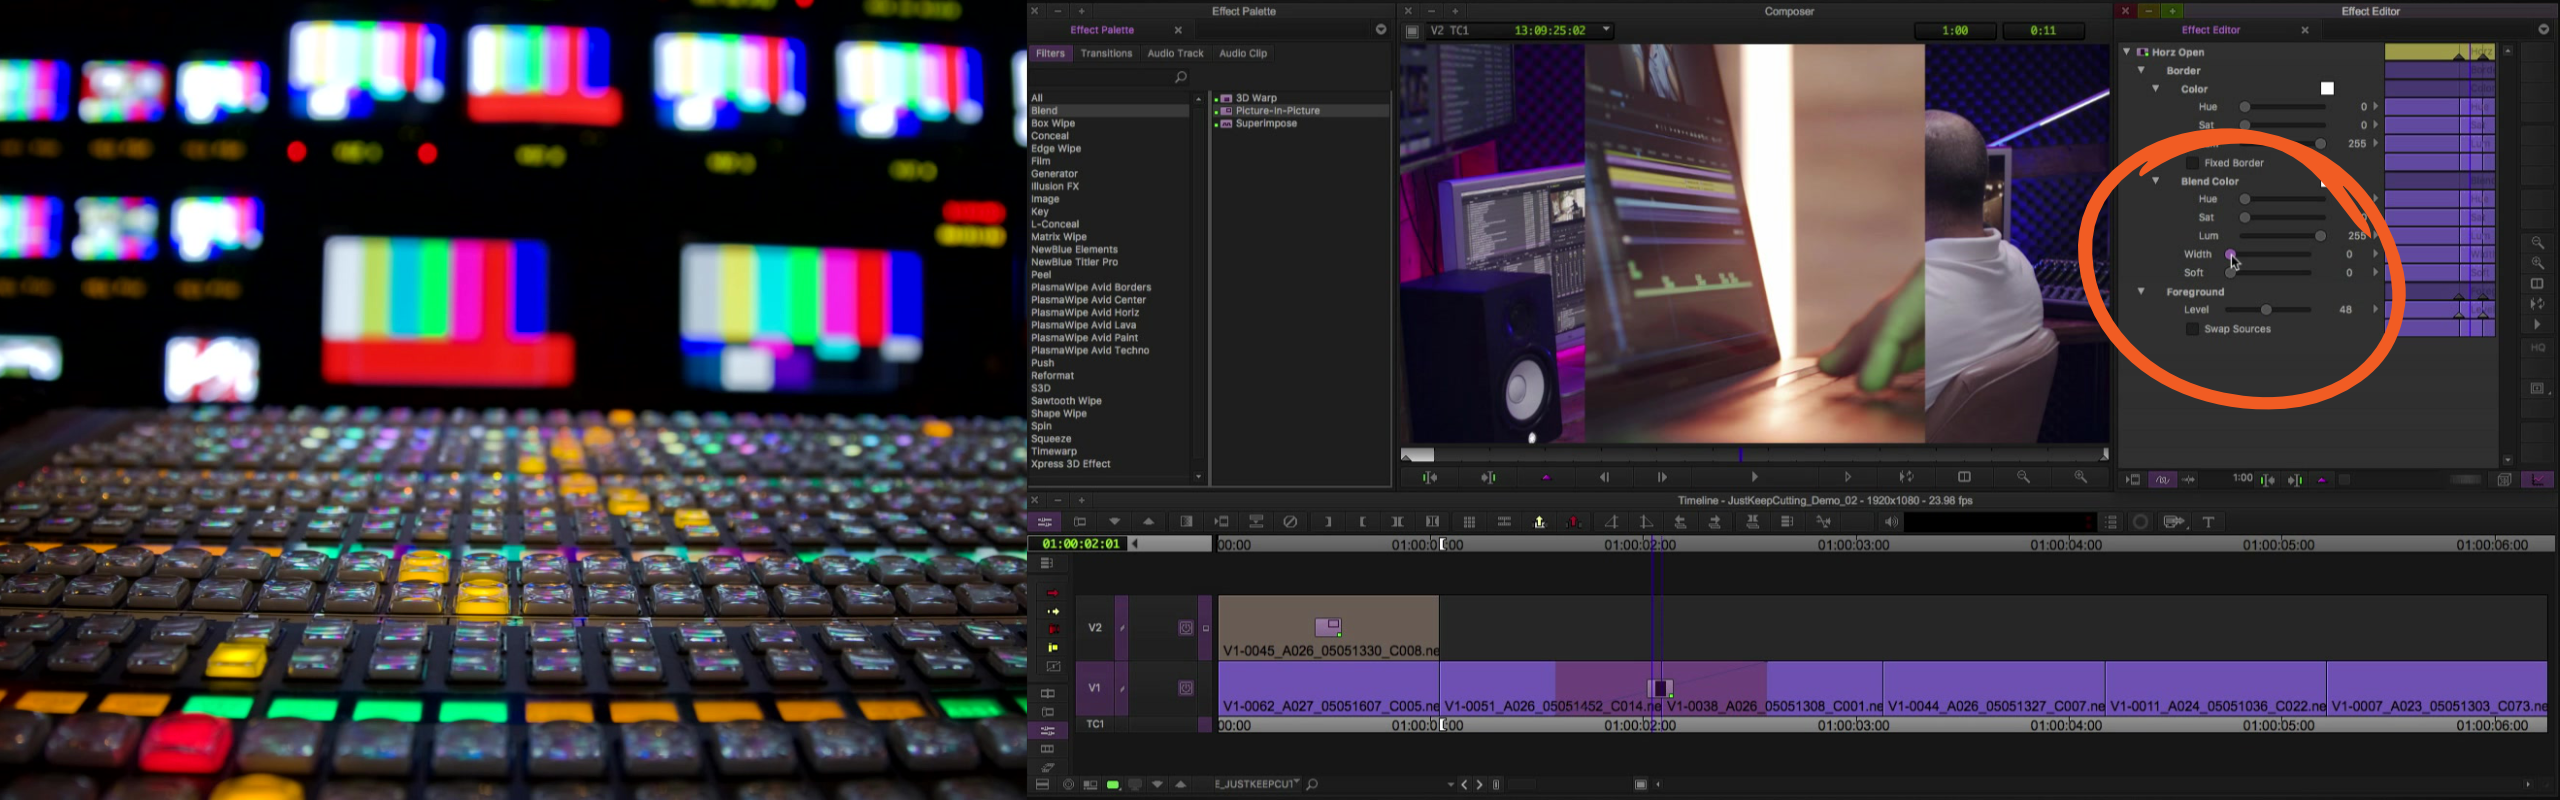The image size is (2560, 800).
Task: Select the Illusion FX category
Action: (x=1055, y=187)
